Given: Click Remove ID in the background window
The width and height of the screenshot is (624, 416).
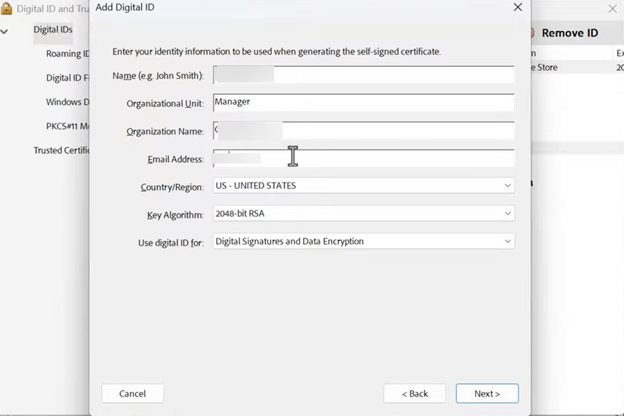Looking at the screenshot, I should point(570,33).
